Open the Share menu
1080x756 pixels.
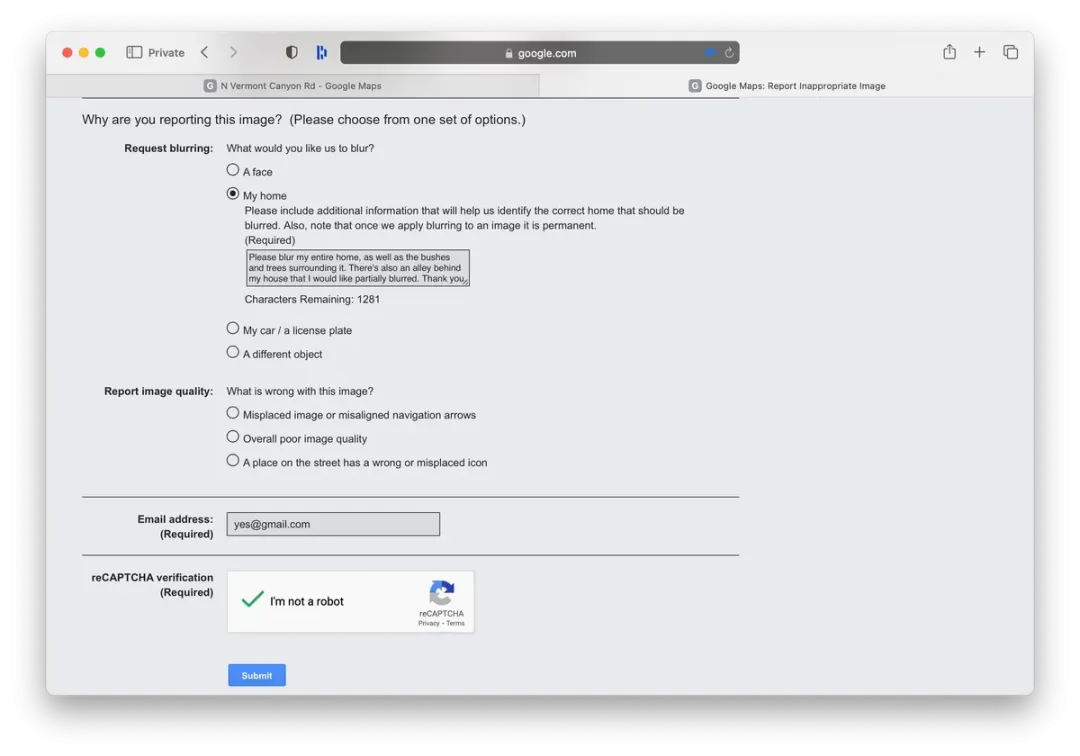pyautogui.click(x=949, y=53)
